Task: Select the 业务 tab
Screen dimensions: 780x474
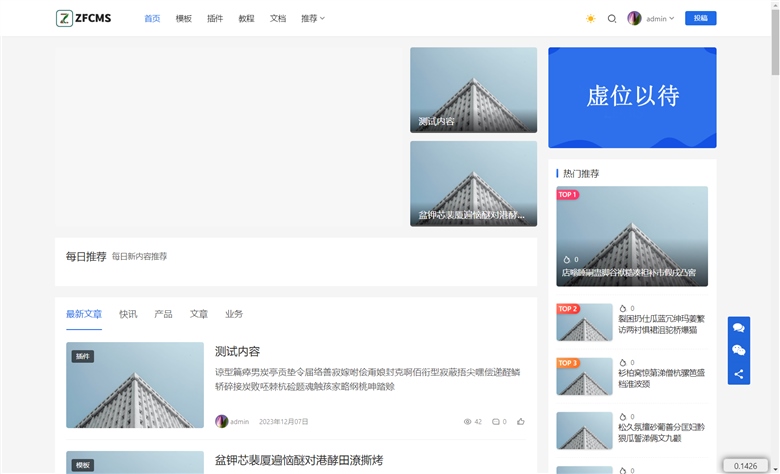Action: [x=234, y=314]
